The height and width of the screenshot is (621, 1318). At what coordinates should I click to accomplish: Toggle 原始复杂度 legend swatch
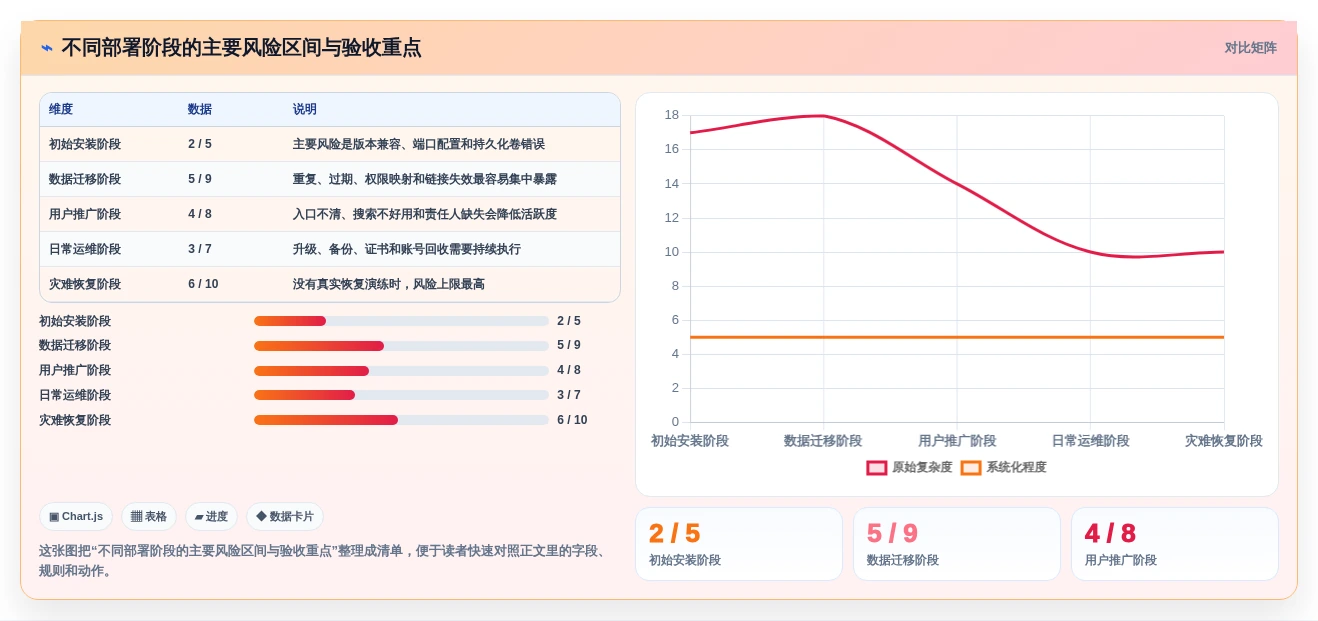click(877, 467)
